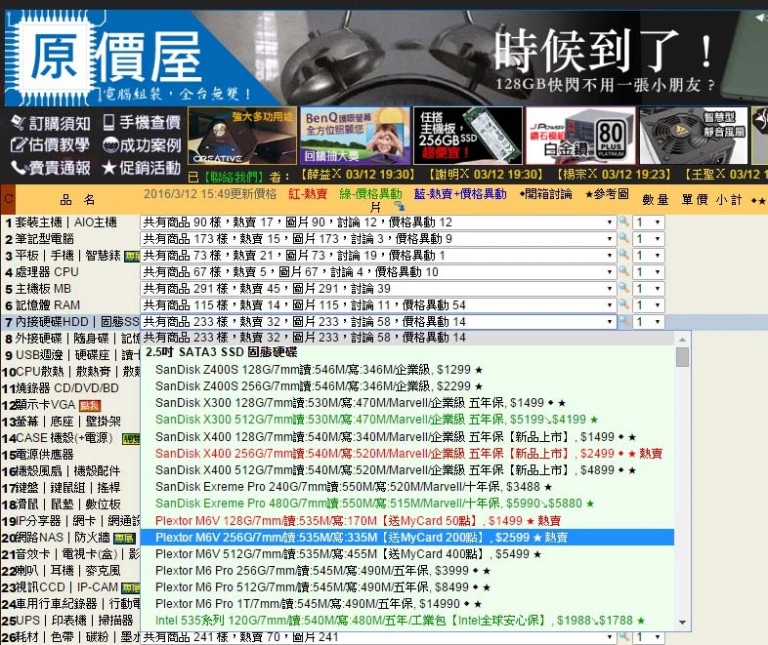Viewport: 768px width, 645px height.
Task: Click the magnifier icon for row 4 處理器 CPU
Action: [624, 271]
